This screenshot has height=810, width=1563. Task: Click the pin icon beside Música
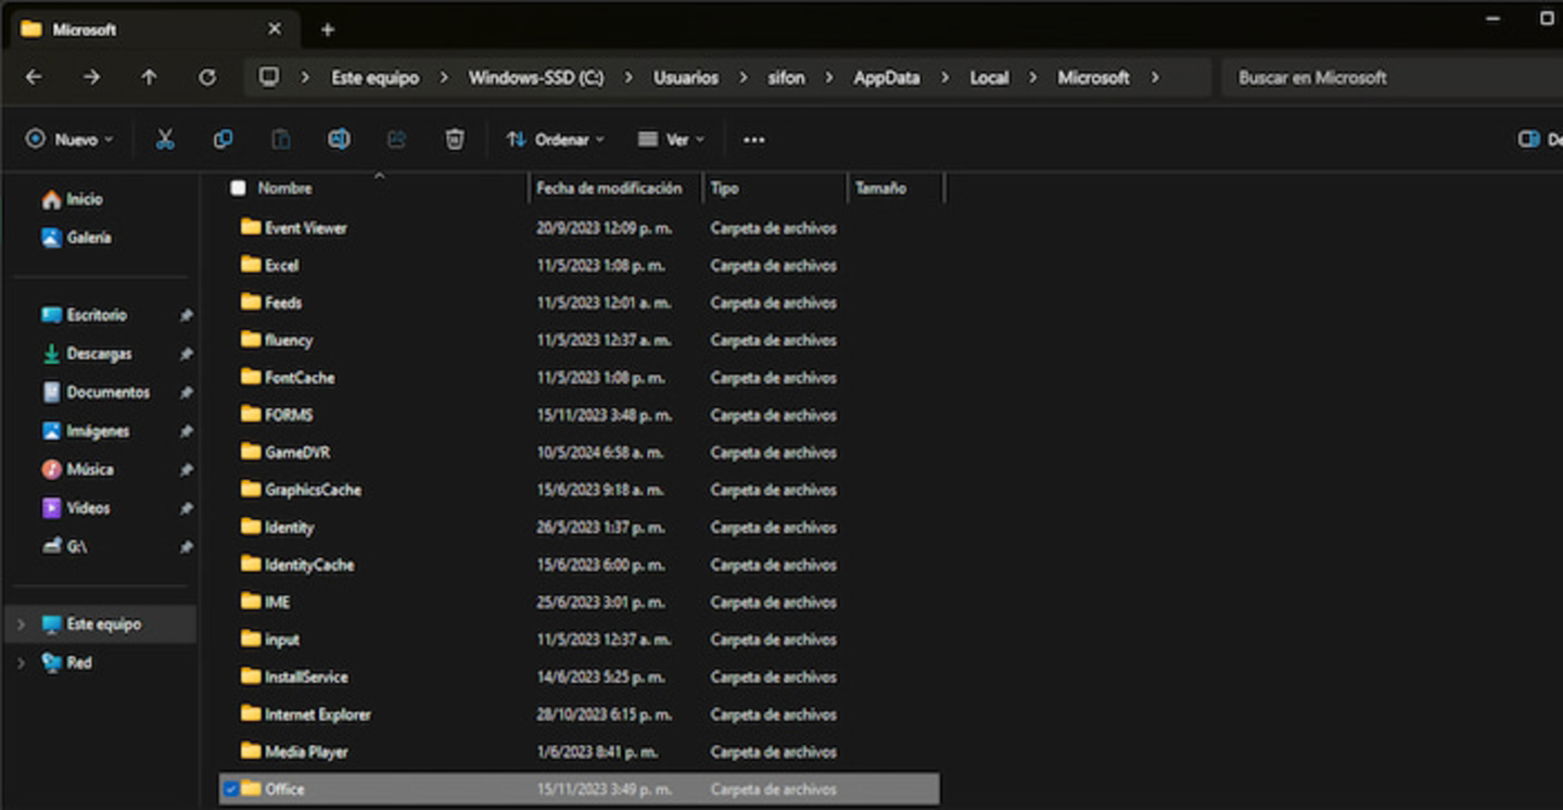pyautogui.click(x=186, y=469)
